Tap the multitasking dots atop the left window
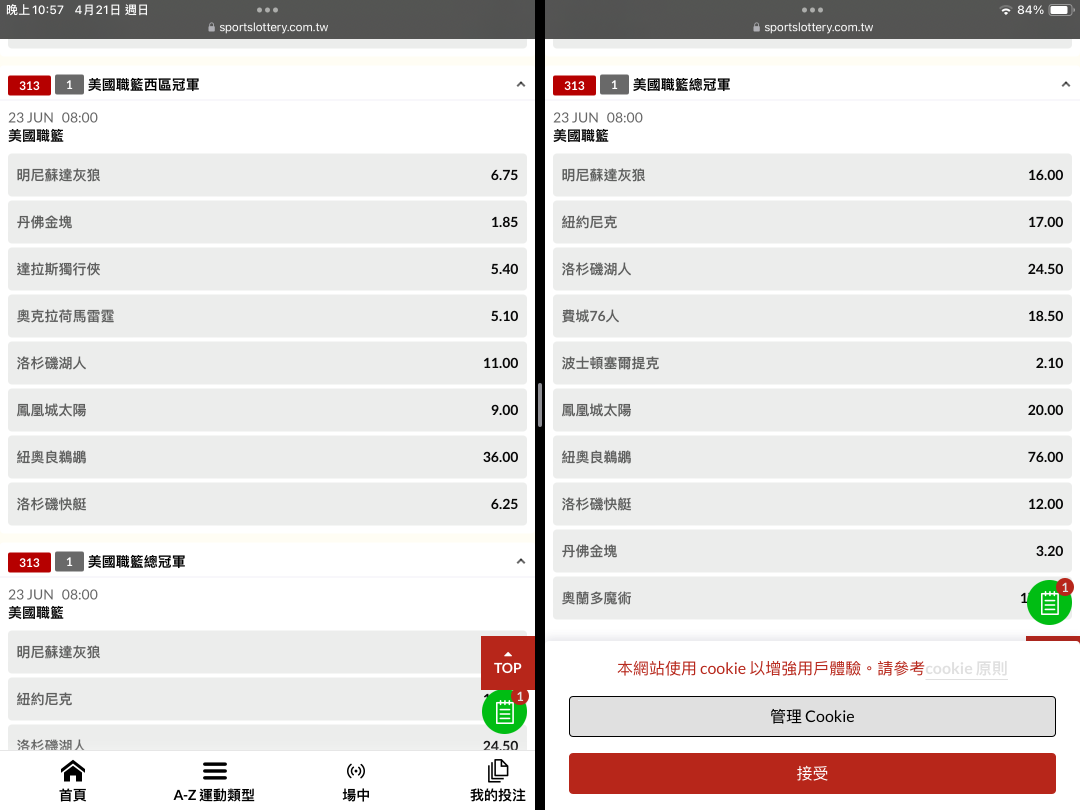Screen dimensions: 1080x810 [267, 10]
